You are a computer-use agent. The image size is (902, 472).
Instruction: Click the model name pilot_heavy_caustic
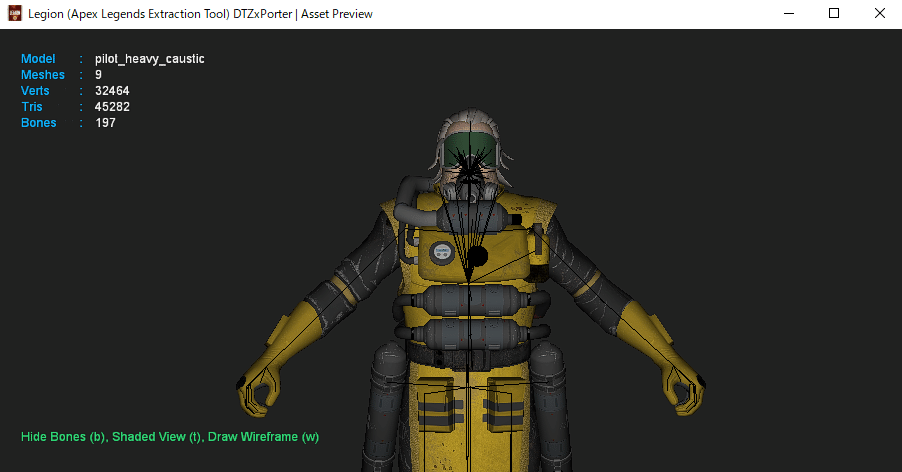pos(150,59)
